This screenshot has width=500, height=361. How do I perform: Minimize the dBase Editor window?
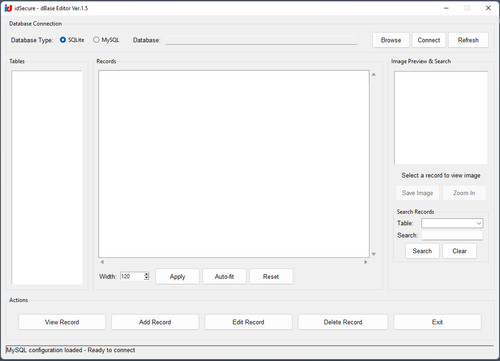pyautogui.click(x=446, y=8)
